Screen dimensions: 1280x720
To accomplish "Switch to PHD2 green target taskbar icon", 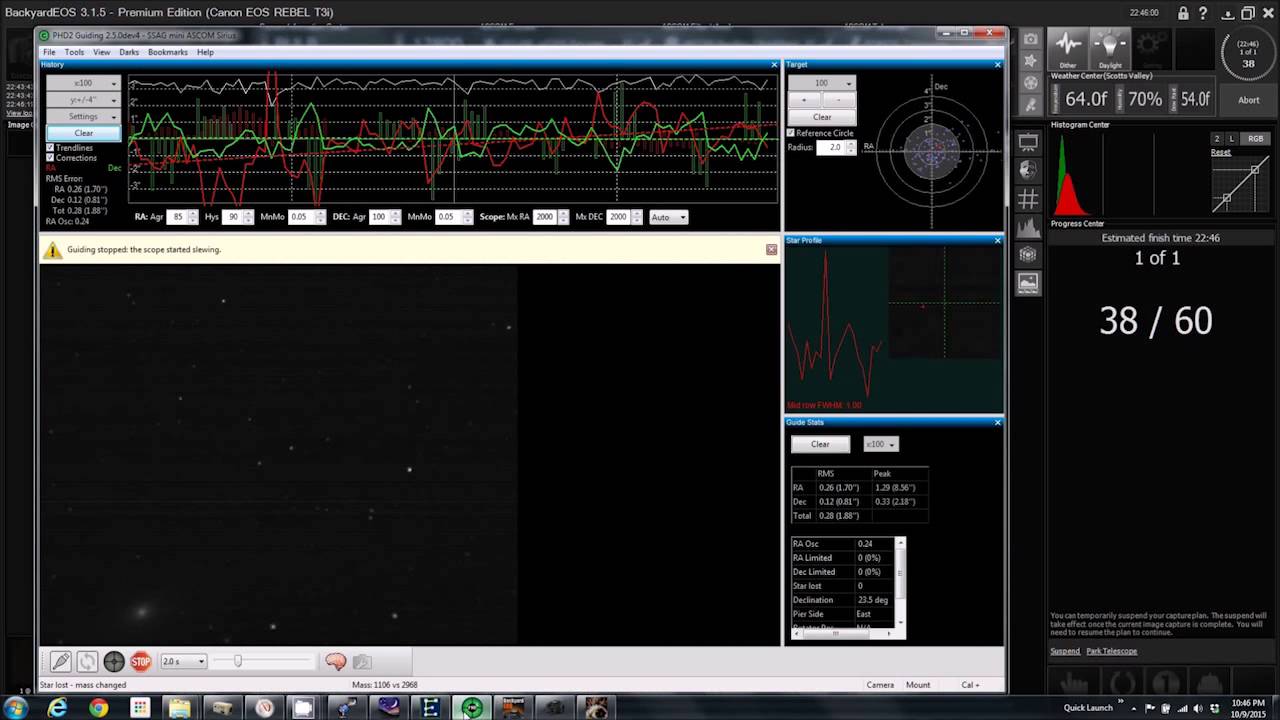I will coord(471,707).
